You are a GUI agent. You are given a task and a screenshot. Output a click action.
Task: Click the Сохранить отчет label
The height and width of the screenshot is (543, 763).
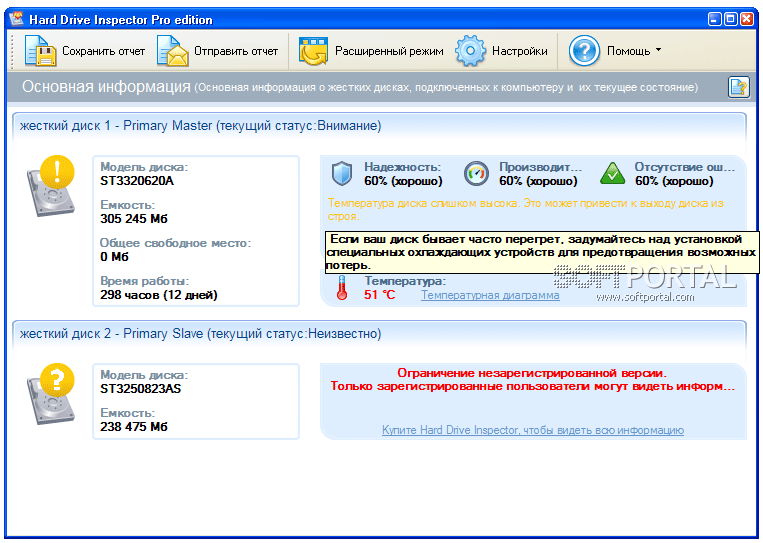click(104, 51)
